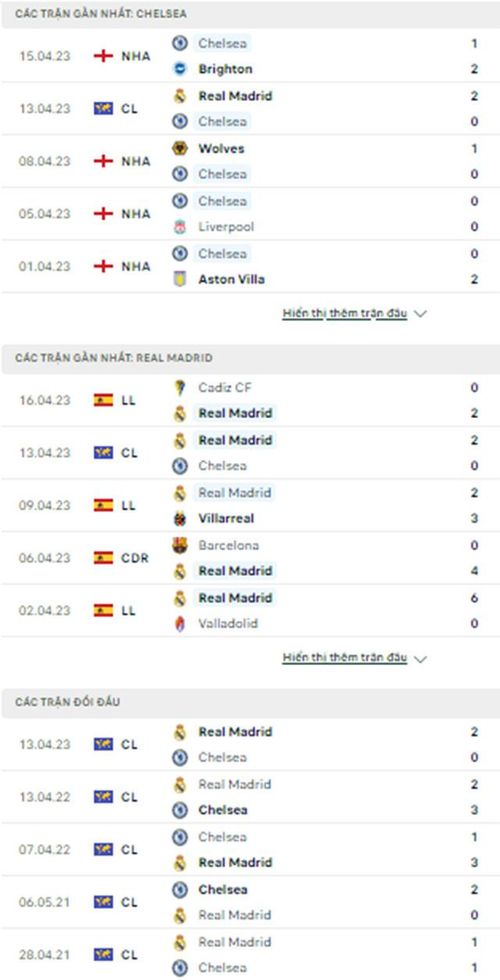500x980 pixels.
Task: Open the Real Madrid vs Villarreal match
Action: 250,506
